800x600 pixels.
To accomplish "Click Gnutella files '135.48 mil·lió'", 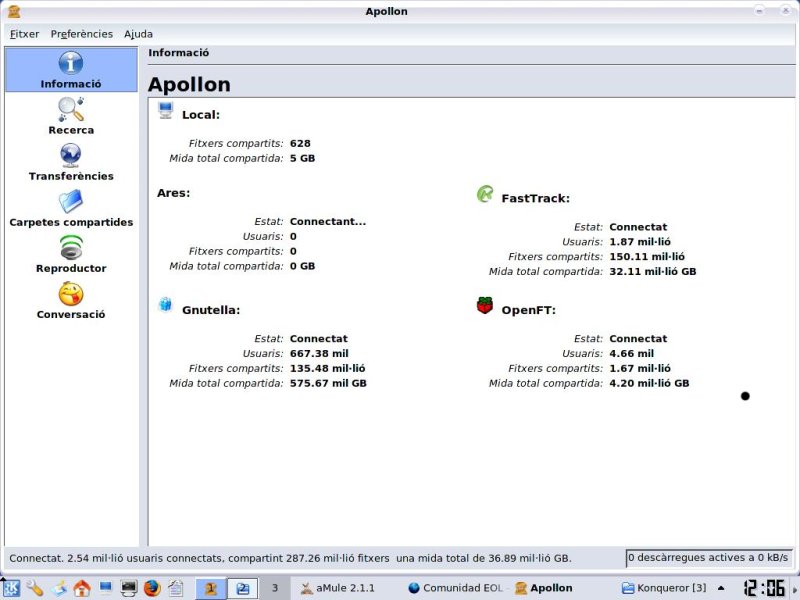I will tap(327, 368).
